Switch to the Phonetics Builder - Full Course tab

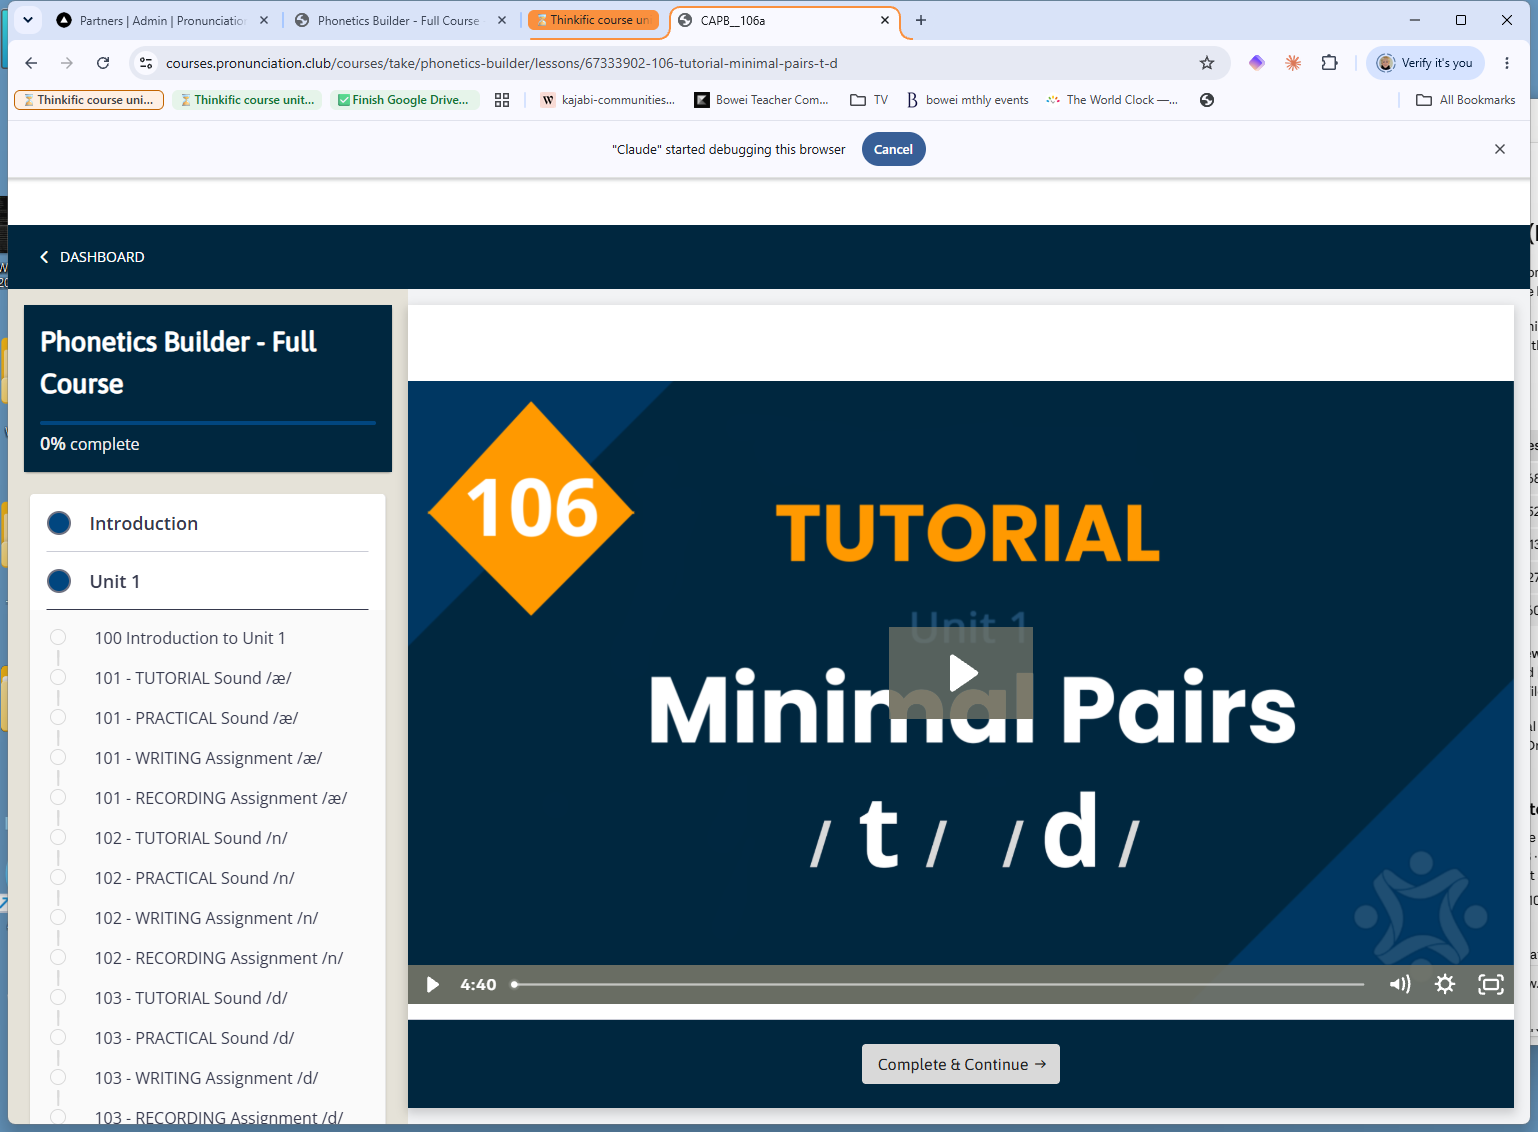398,20
